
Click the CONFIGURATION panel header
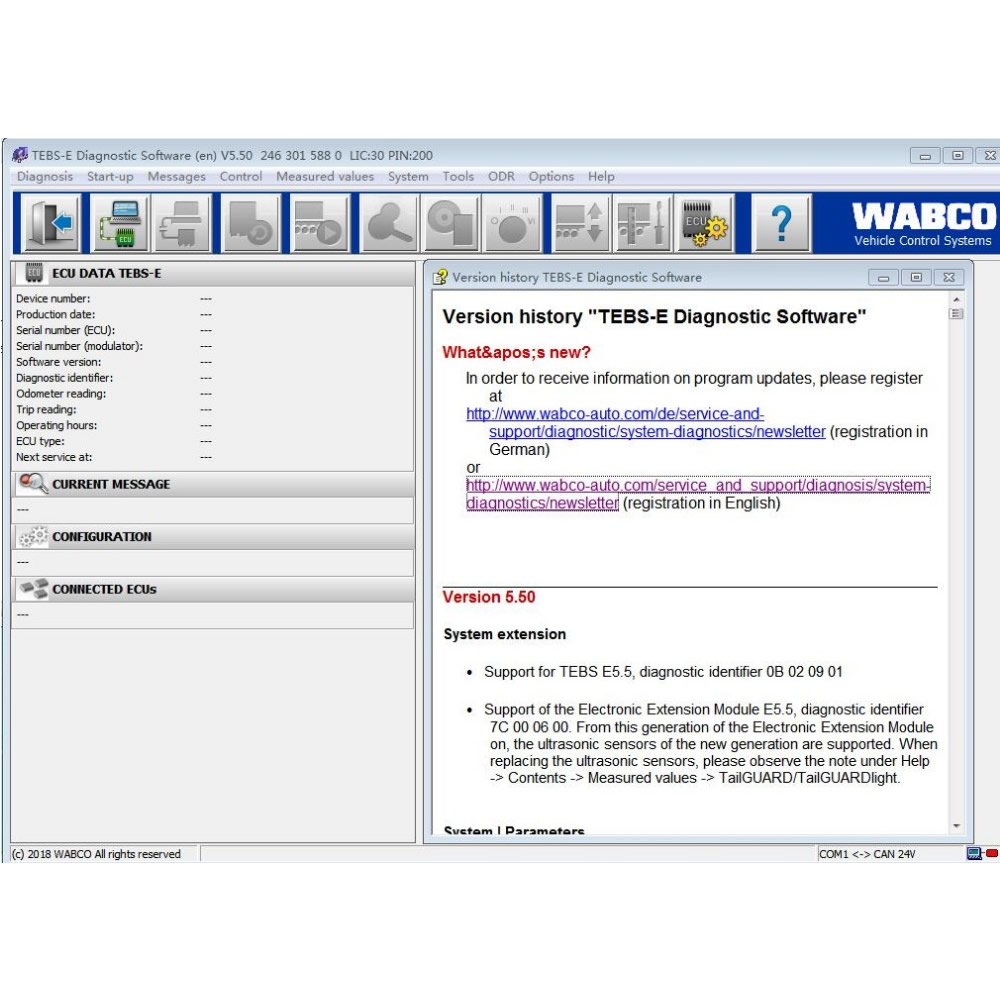click(x=213, y=536)
